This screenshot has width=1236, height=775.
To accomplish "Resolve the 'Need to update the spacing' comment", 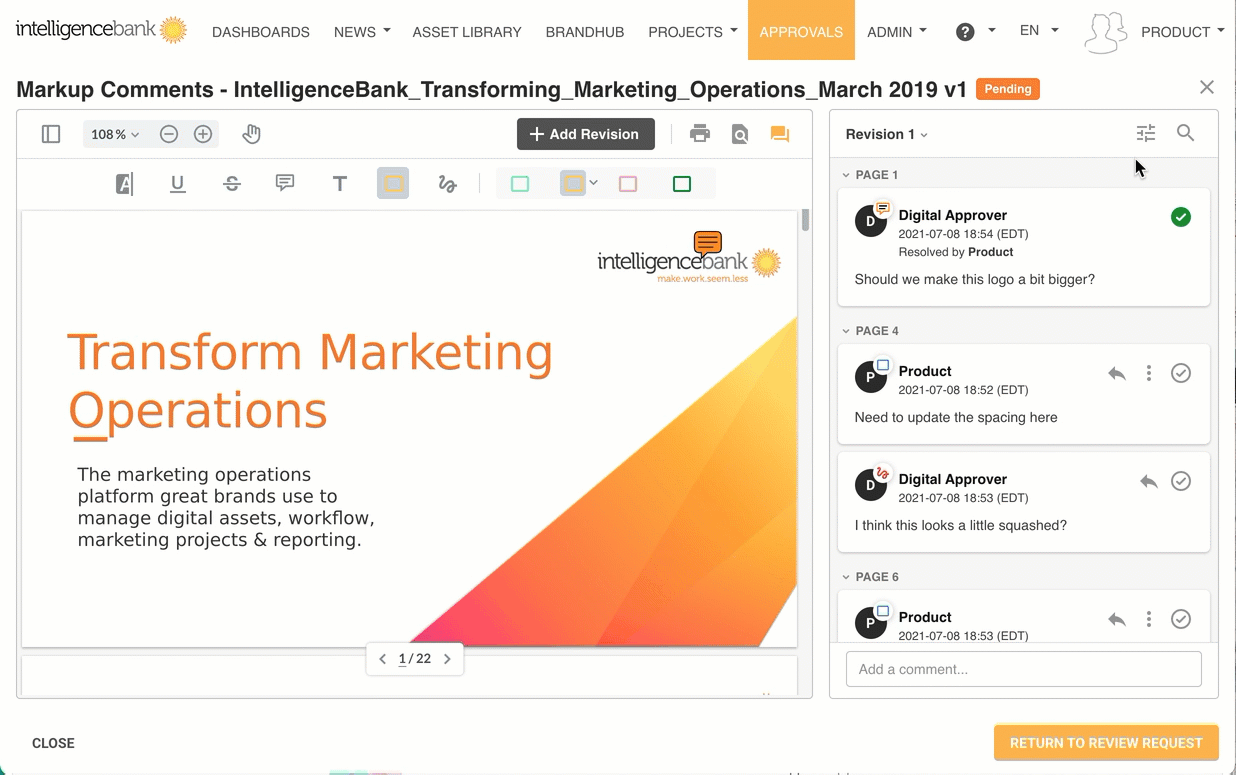I will click(1181, 373).
